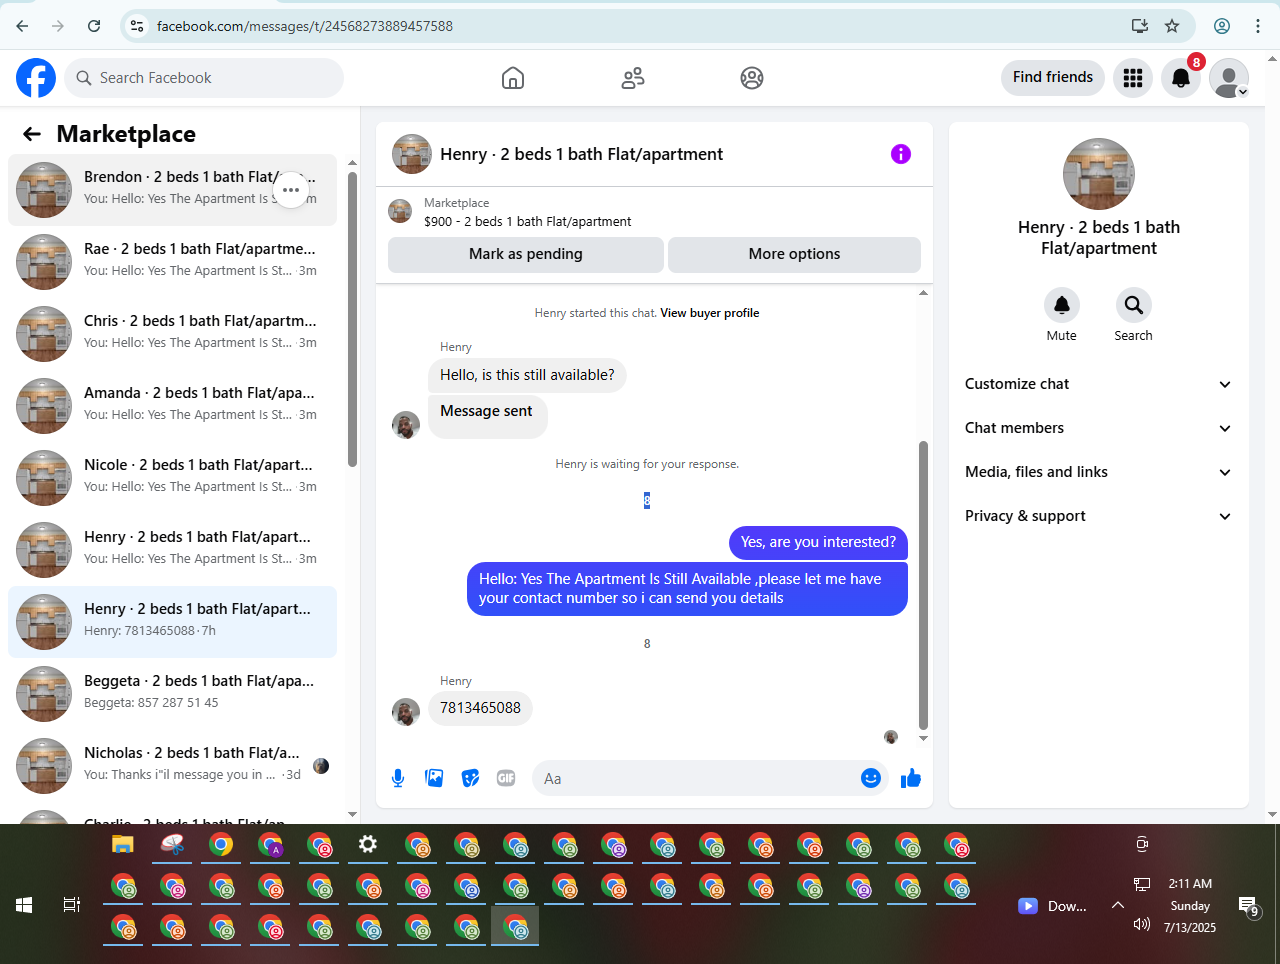Click the conversation list scrollbar thumb
This screenshot has height=964, width=1280.
click(352, 318)
